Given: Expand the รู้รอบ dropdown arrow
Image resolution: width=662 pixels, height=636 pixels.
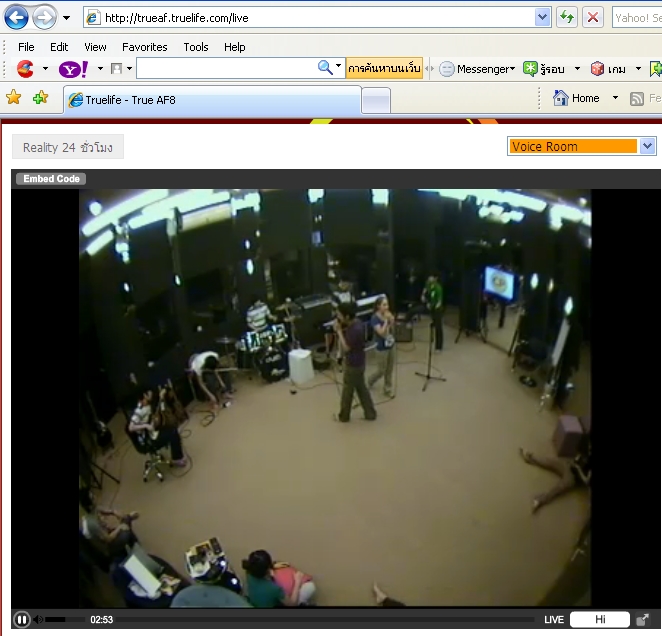Looking at the screenshot, I should point(577,68).
